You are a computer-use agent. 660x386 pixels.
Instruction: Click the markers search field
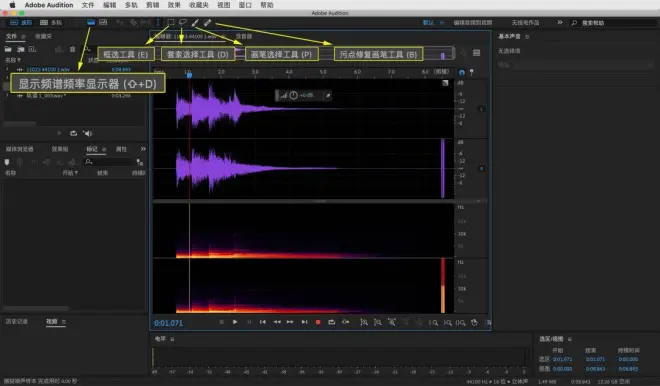click(x=109, y=162)
